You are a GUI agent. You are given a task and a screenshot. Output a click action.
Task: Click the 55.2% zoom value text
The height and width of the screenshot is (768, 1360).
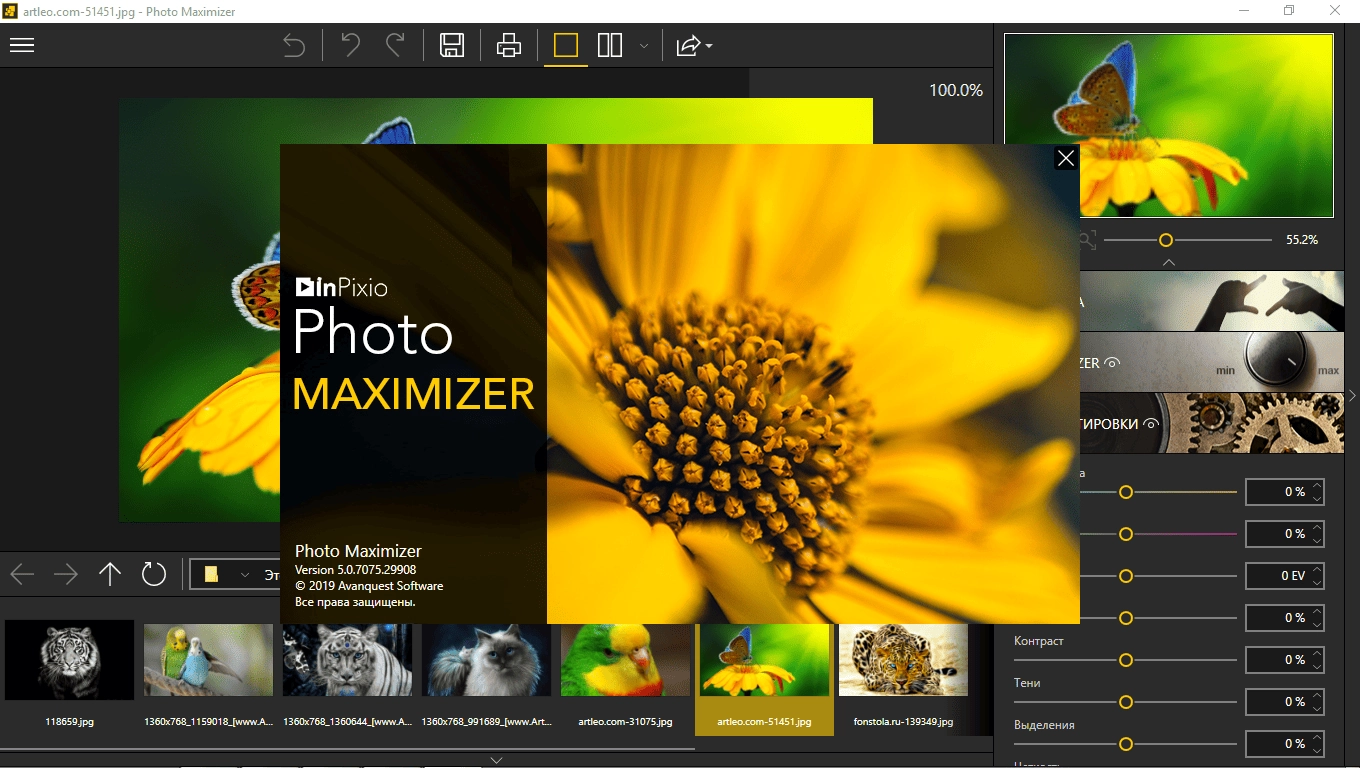coord(1302,240)
